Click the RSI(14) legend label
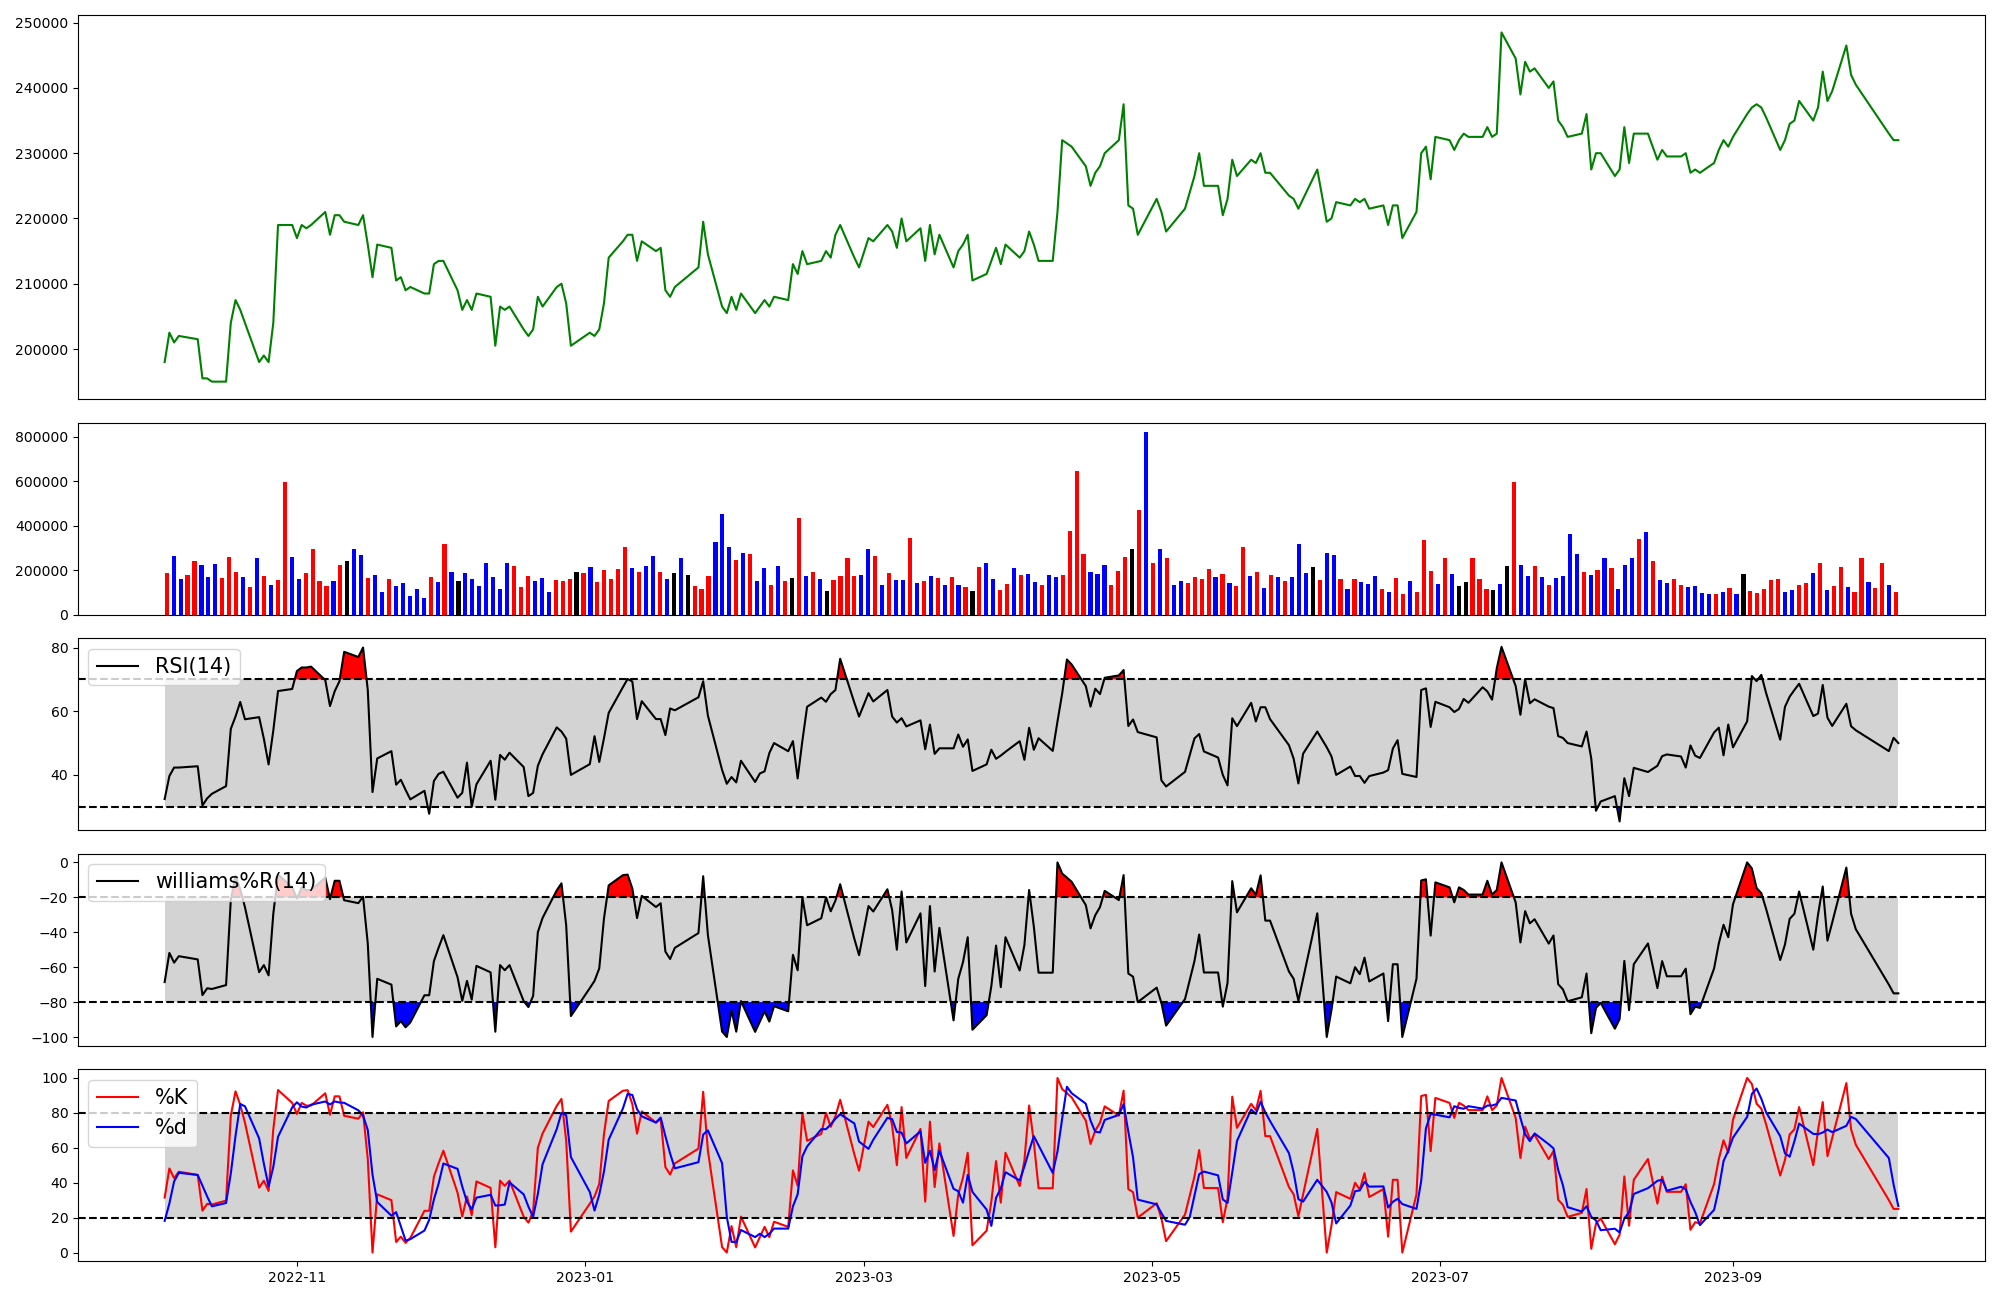 [192, 666]
